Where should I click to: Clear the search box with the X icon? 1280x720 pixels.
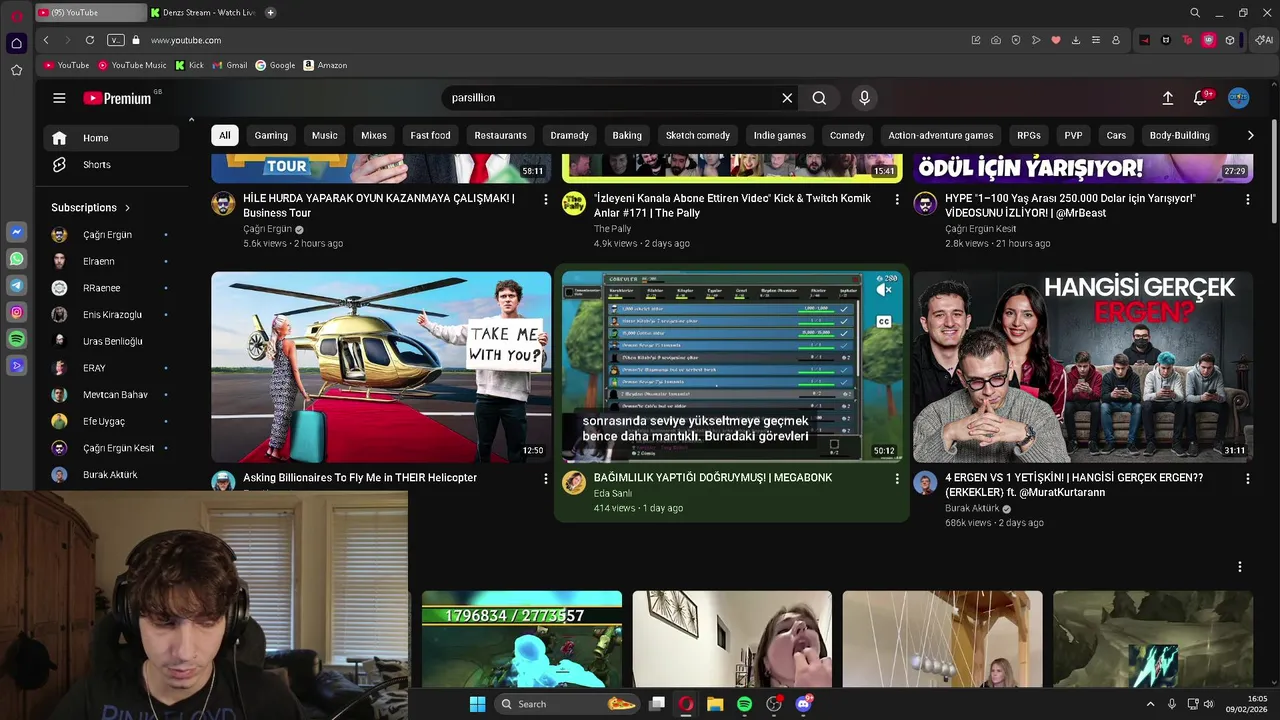pyautogui.click(x=787, y=98)
